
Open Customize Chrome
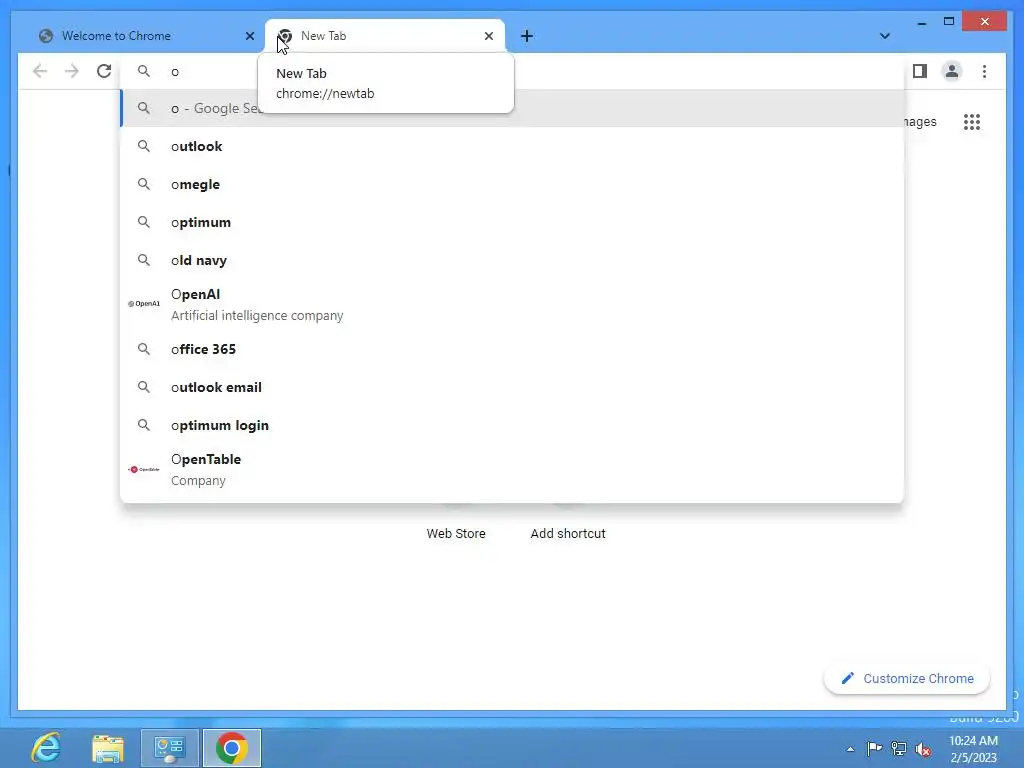tap(907, 679)
